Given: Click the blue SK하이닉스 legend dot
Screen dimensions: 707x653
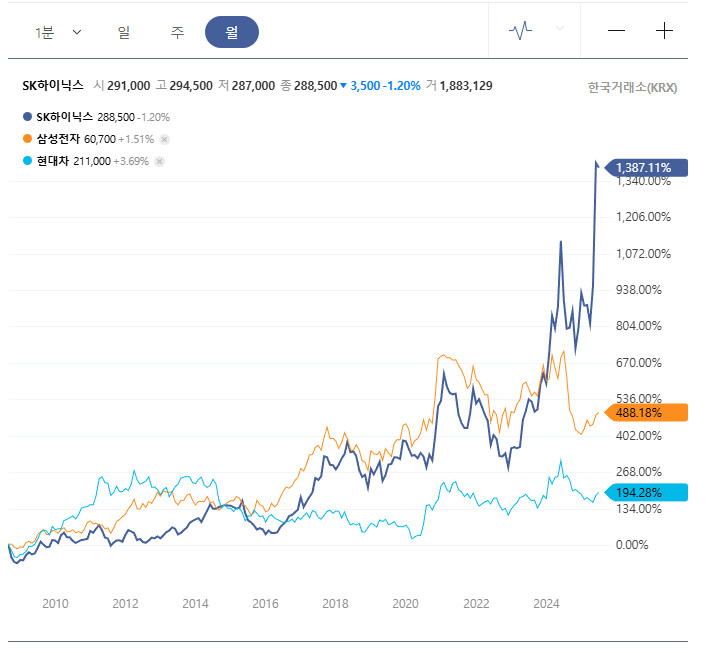Looking at the screenshot, I should [26, 117].
